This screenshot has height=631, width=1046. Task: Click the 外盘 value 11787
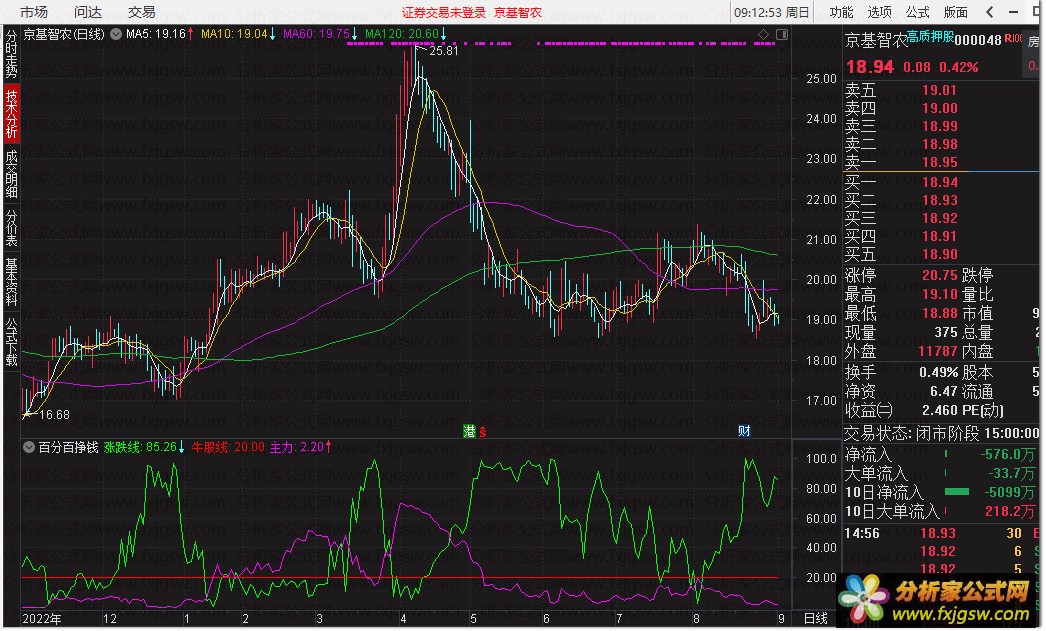click(937, 351)
